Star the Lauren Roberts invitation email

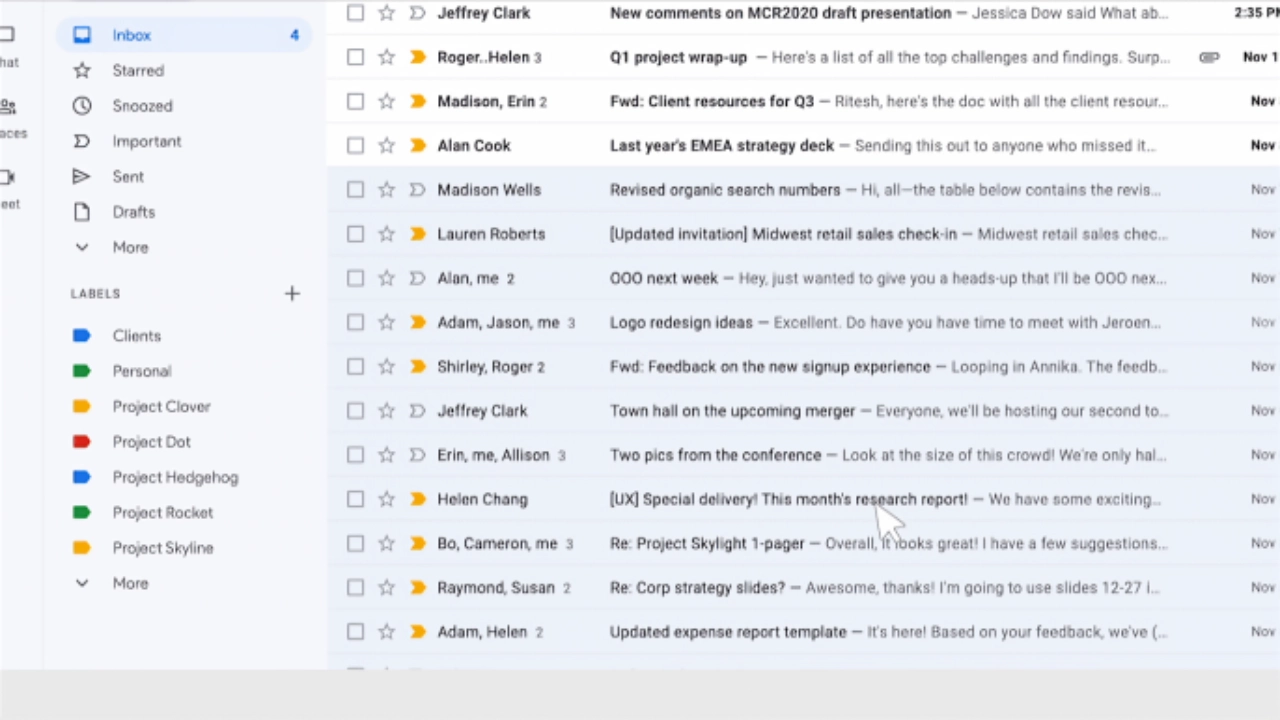coord(386,234)
